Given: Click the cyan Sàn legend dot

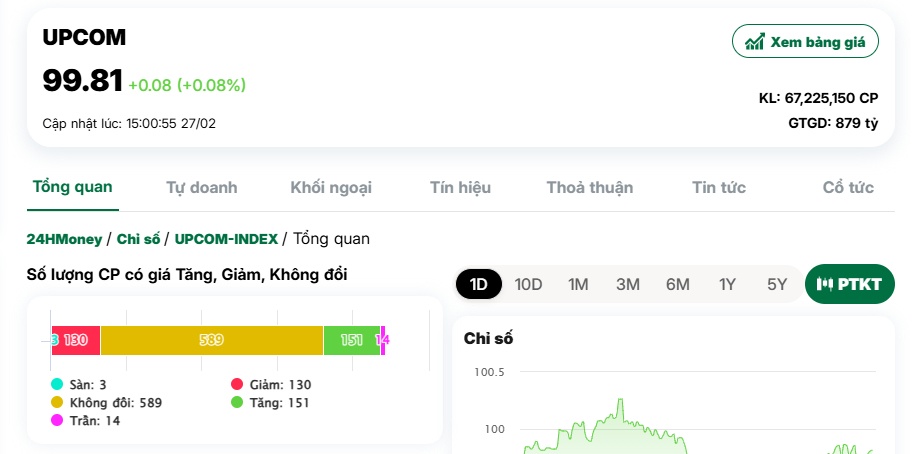Looking at the screenshot, I should pos(57,384).
